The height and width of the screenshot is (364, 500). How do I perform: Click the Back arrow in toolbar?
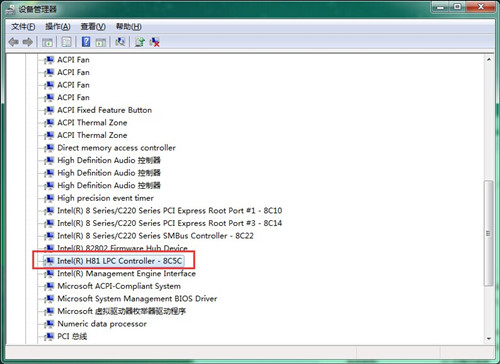13,42
